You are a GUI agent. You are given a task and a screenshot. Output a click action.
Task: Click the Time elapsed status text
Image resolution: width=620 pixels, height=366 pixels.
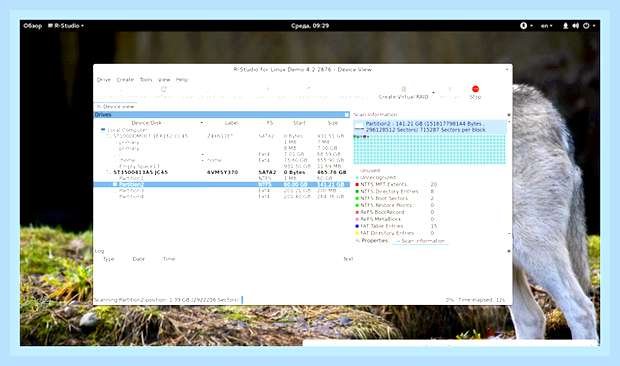point(482,300)
